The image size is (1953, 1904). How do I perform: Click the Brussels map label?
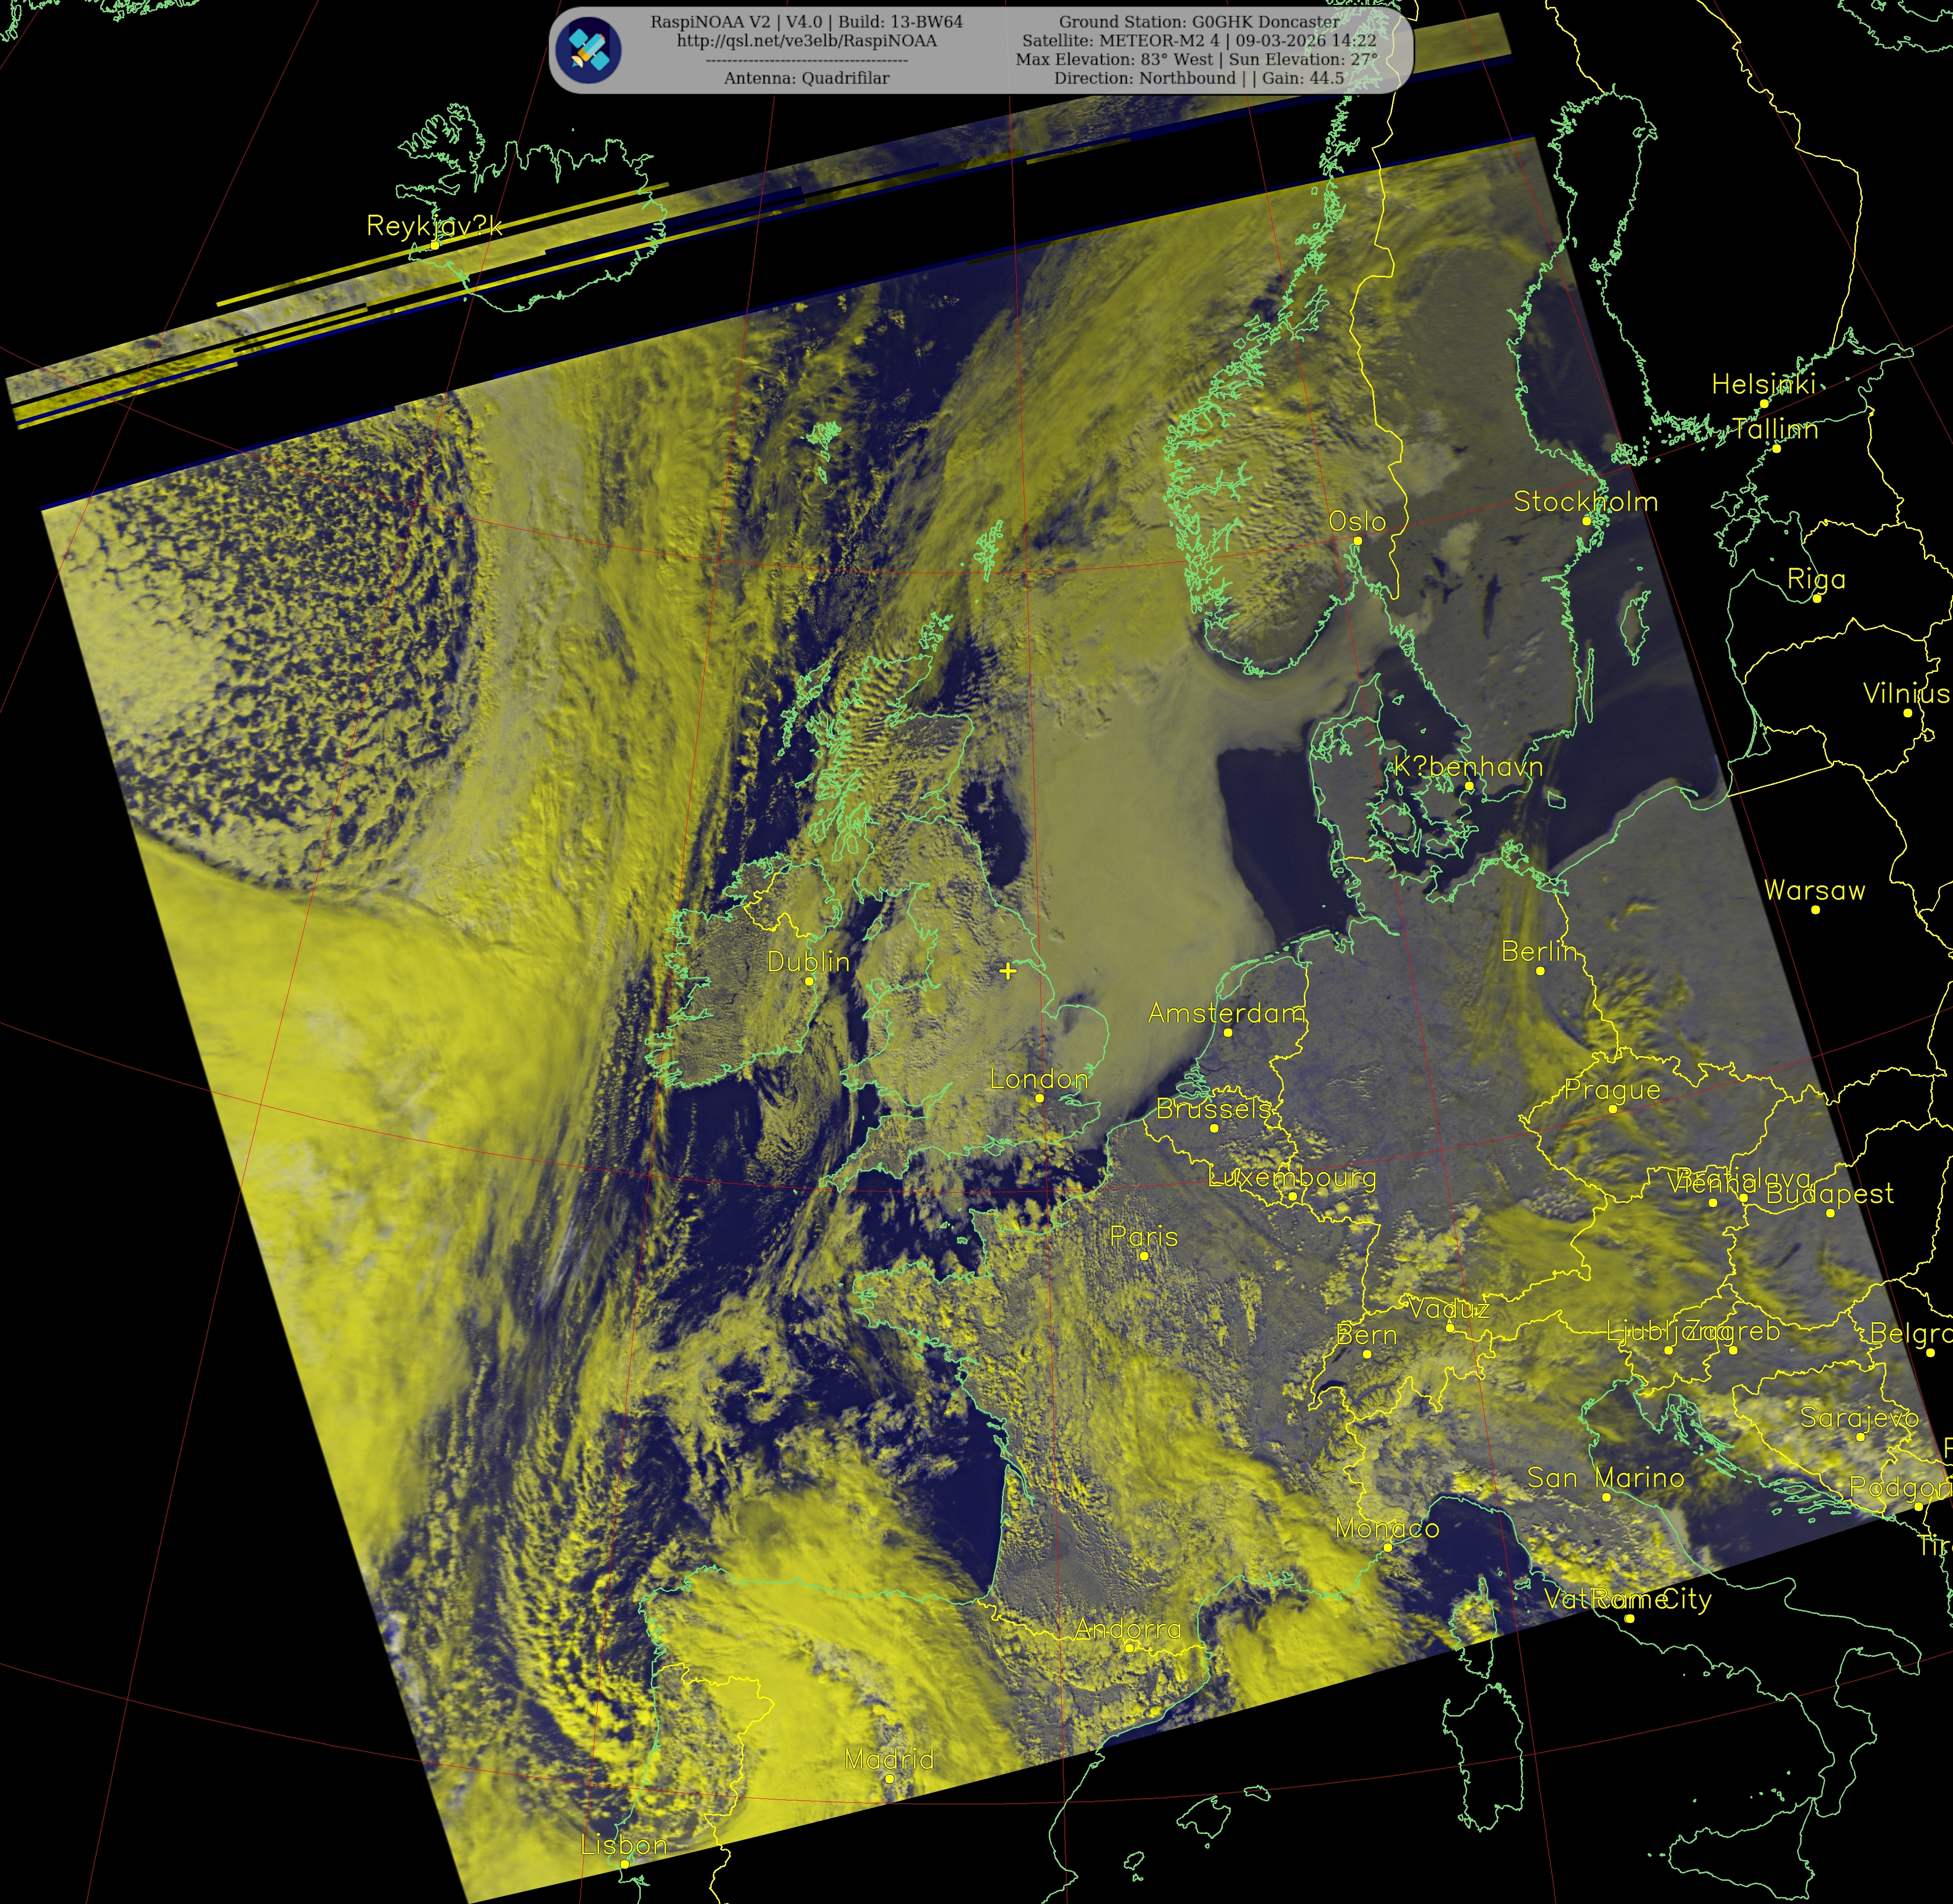click(x=1213, y=1108)
